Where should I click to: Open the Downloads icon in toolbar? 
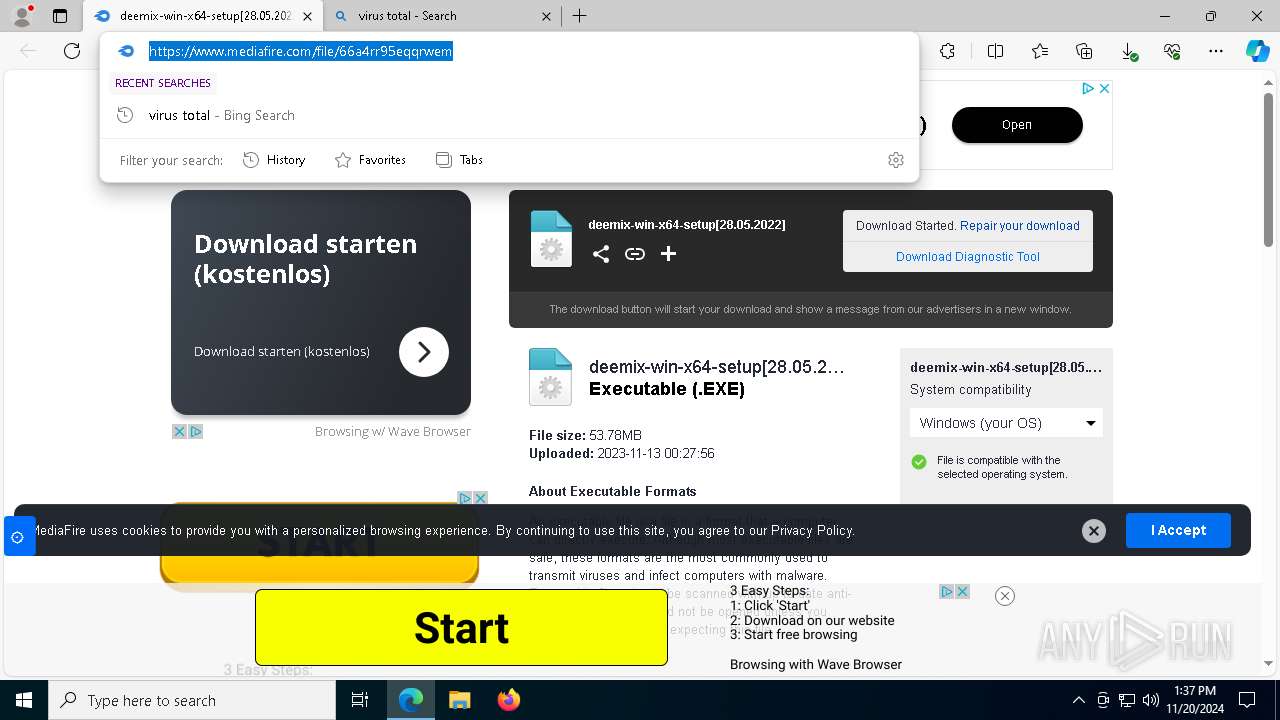[1128, 51]
